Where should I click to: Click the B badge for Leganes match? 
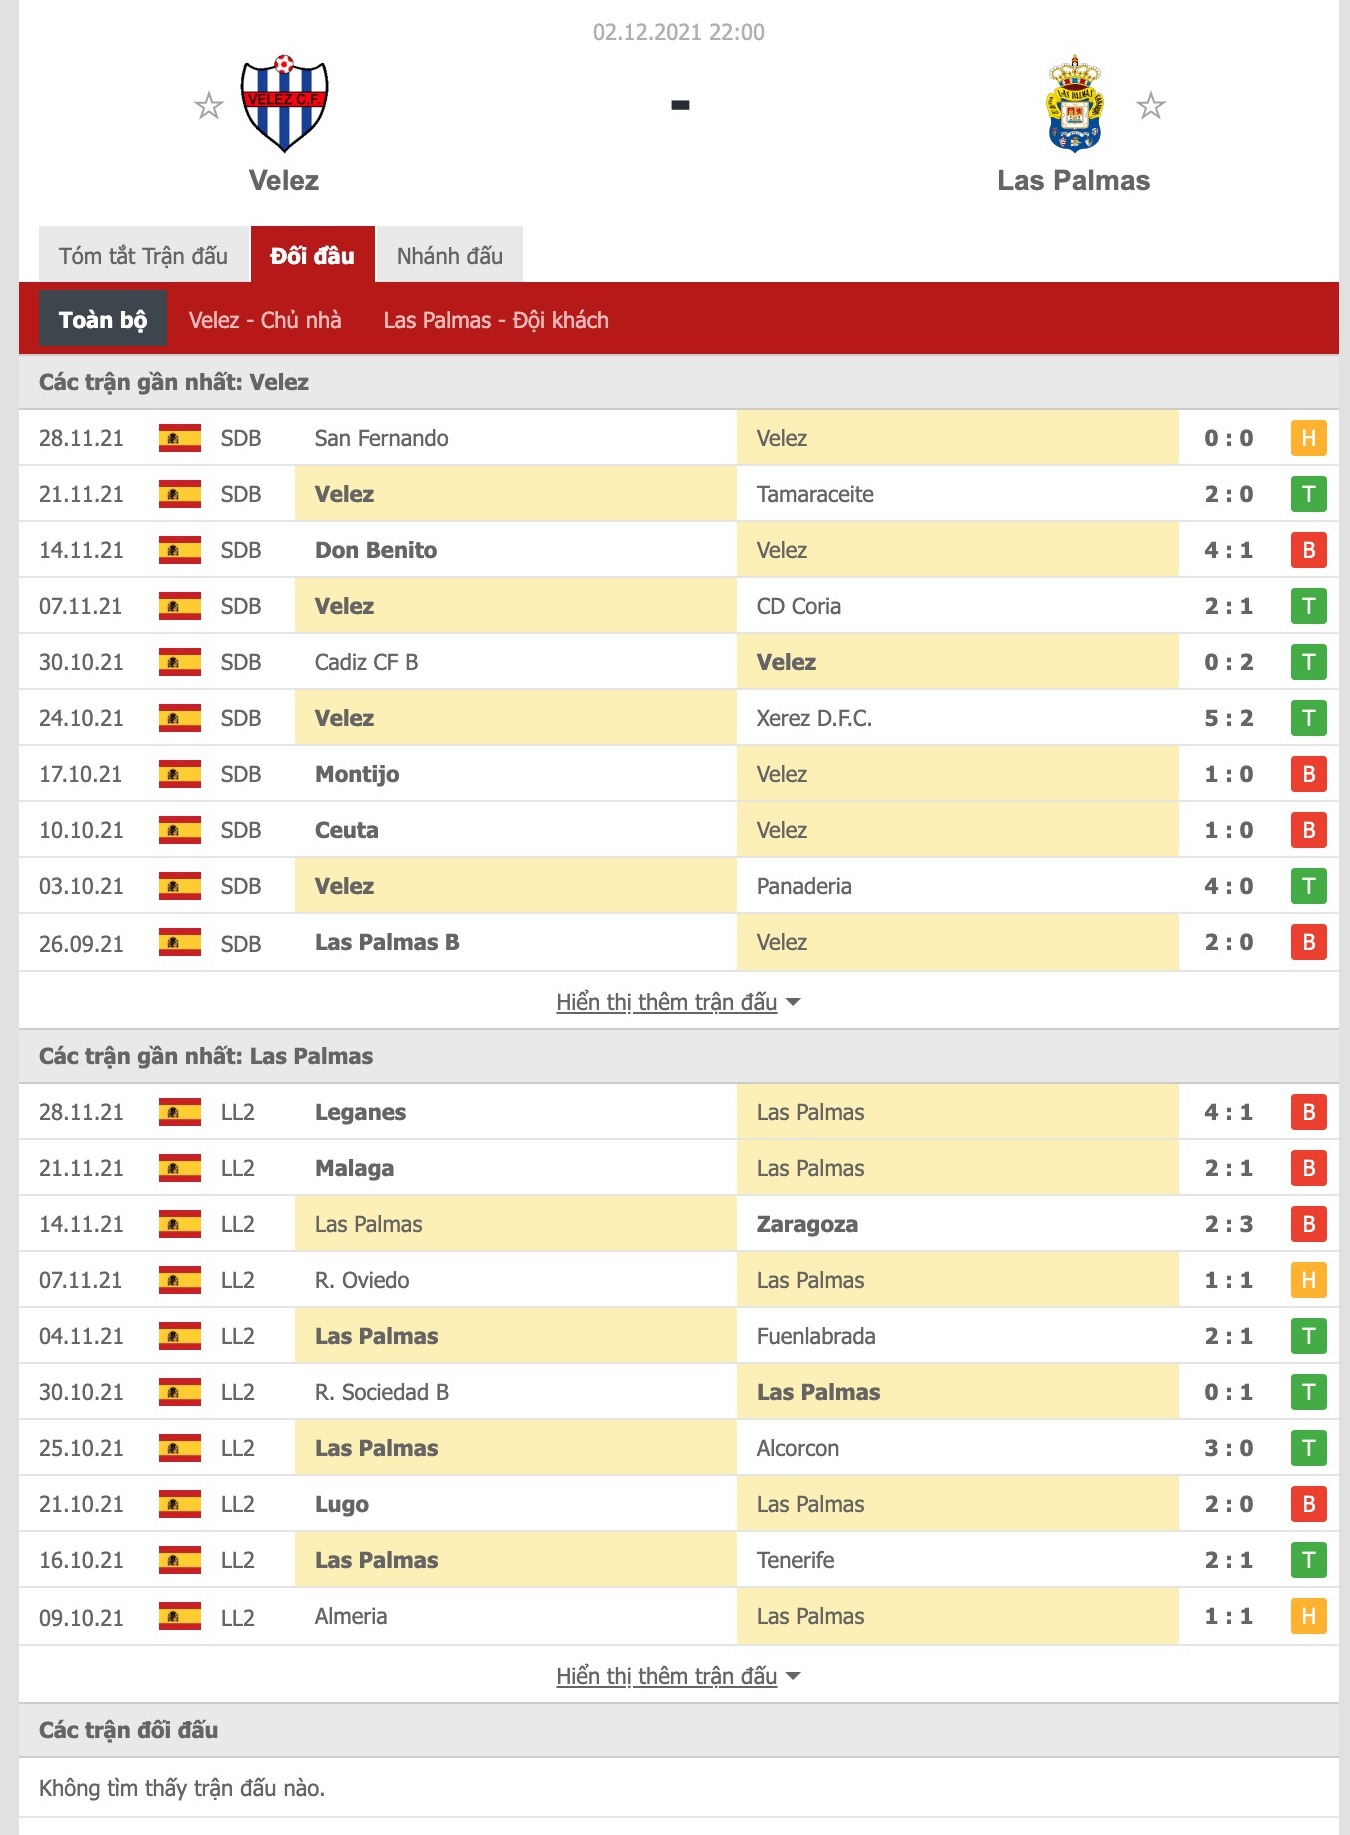(1308, 1112)
